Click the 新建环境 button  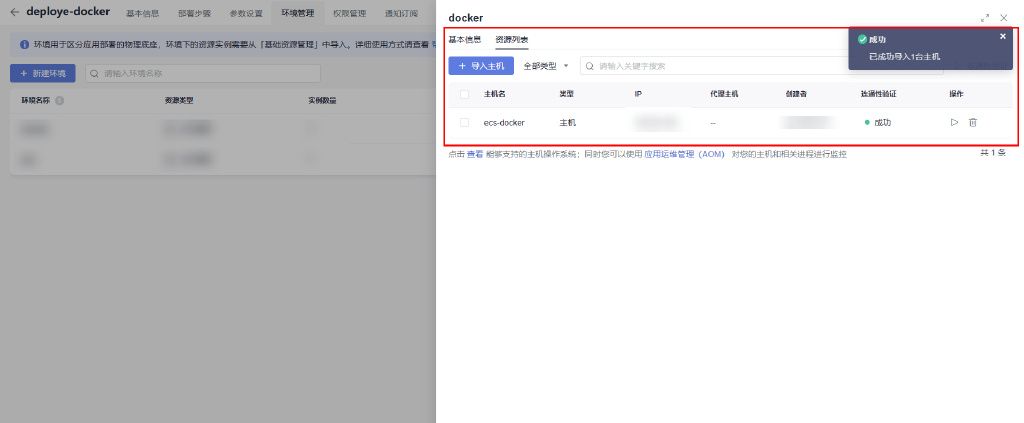click(42, 74)
